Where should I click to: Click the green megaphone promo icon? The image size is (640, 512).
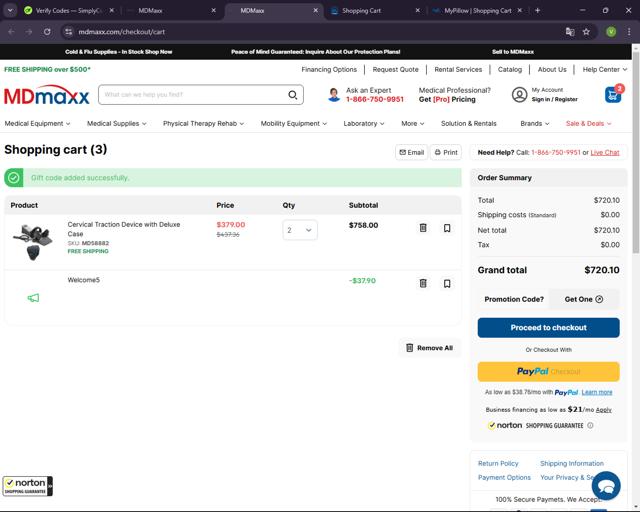(x=33, y=298)
